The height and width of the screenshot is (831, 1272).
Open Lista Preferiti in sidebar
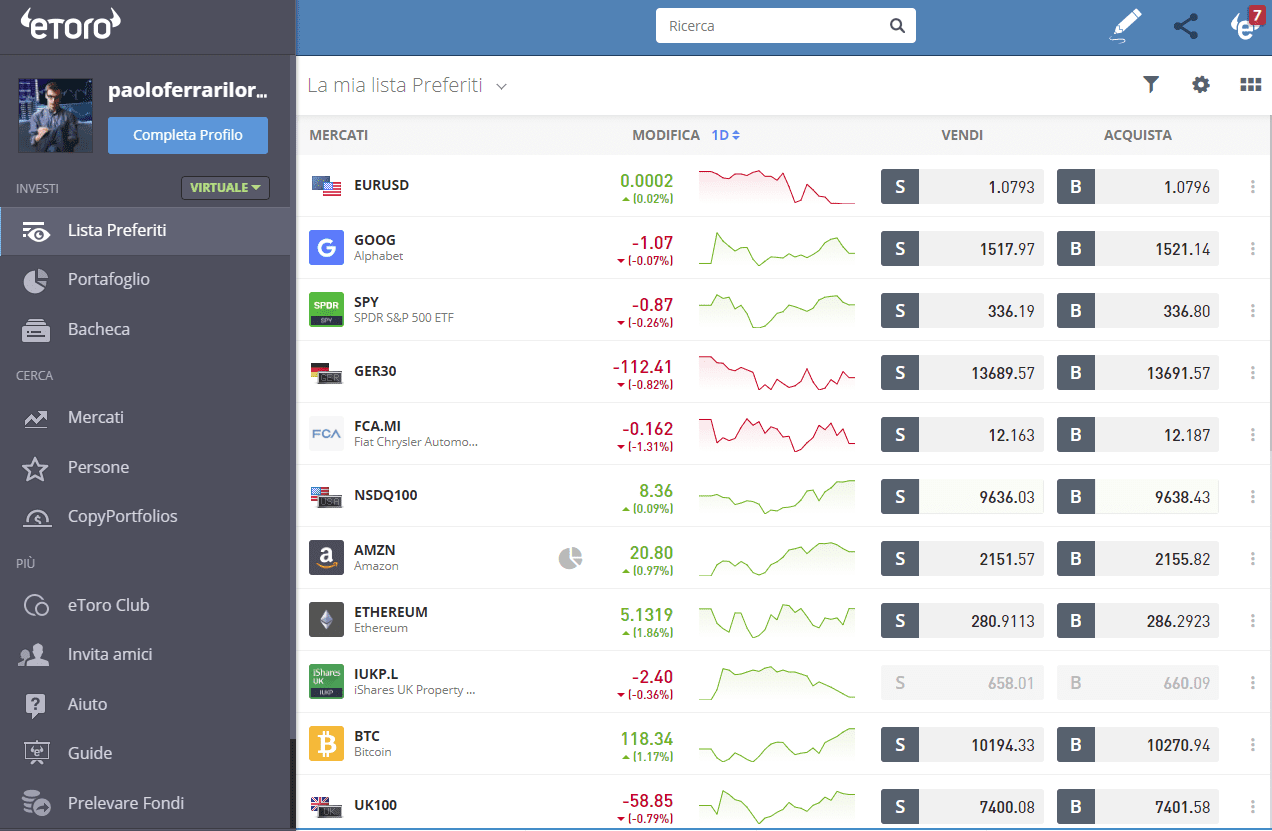click(145, 230)
